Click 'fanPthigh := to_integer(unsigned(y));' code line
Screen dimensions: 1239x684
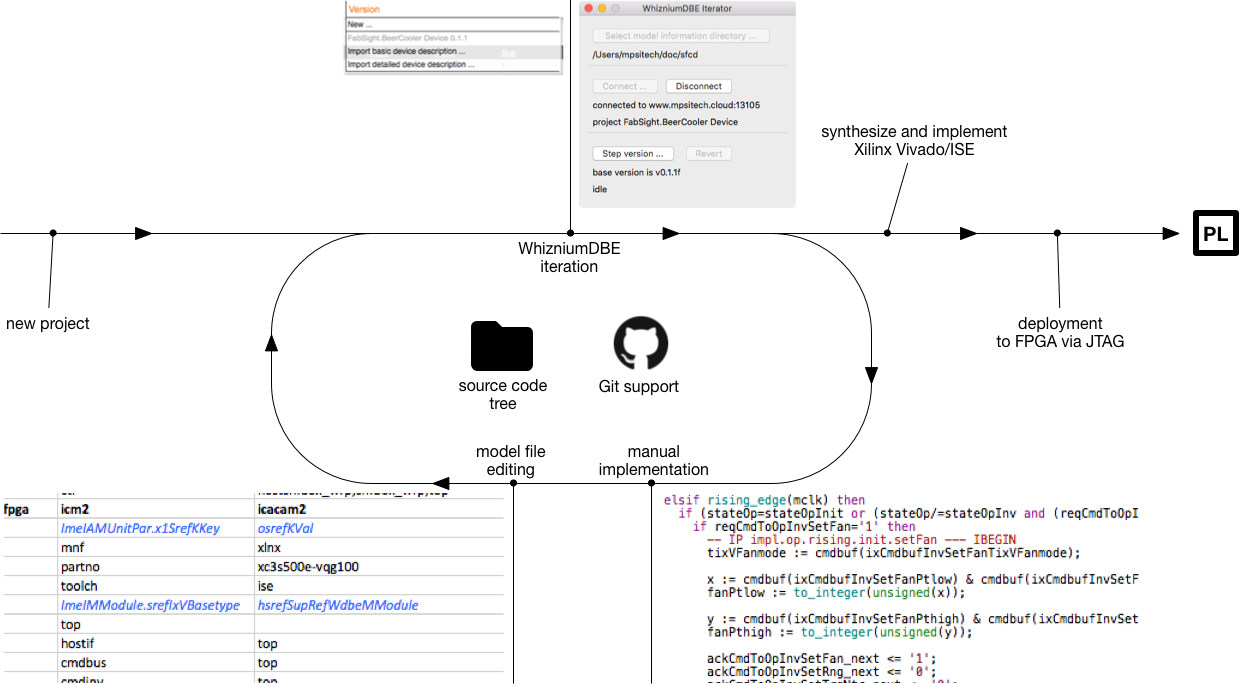[x=840, y=632]
